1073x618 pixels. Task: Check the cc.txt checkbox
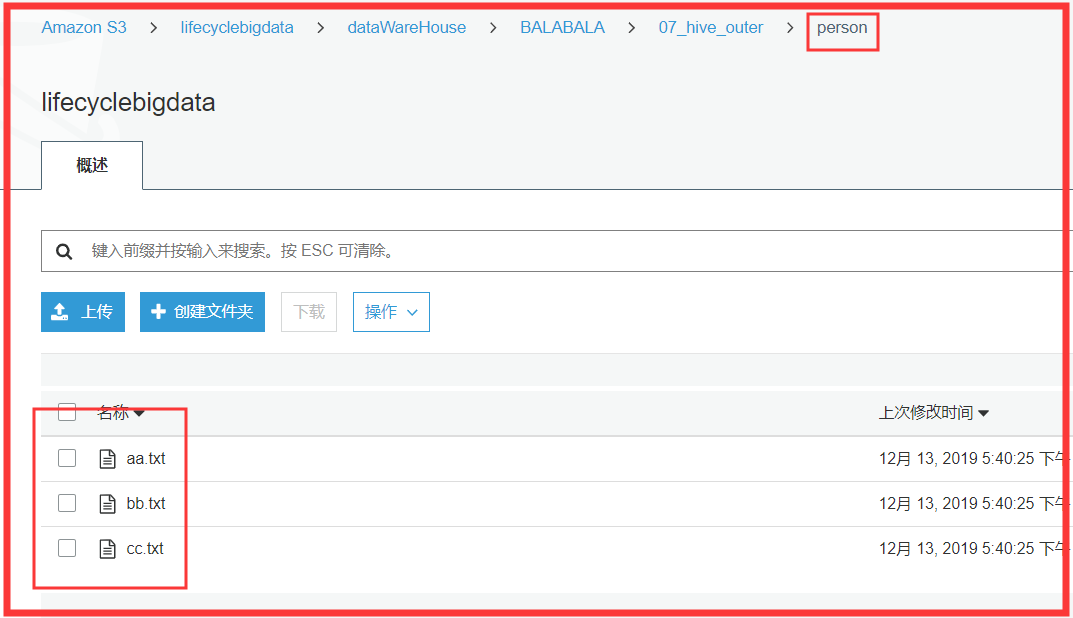click(67, 548)
